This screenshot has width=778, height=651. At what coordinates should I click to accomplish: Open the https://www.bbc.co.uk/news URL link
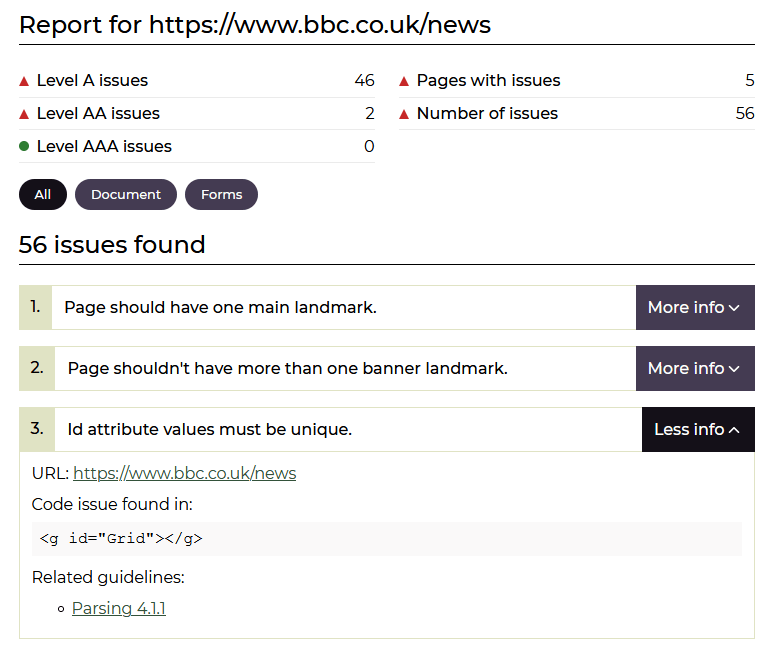pos(185,473)
